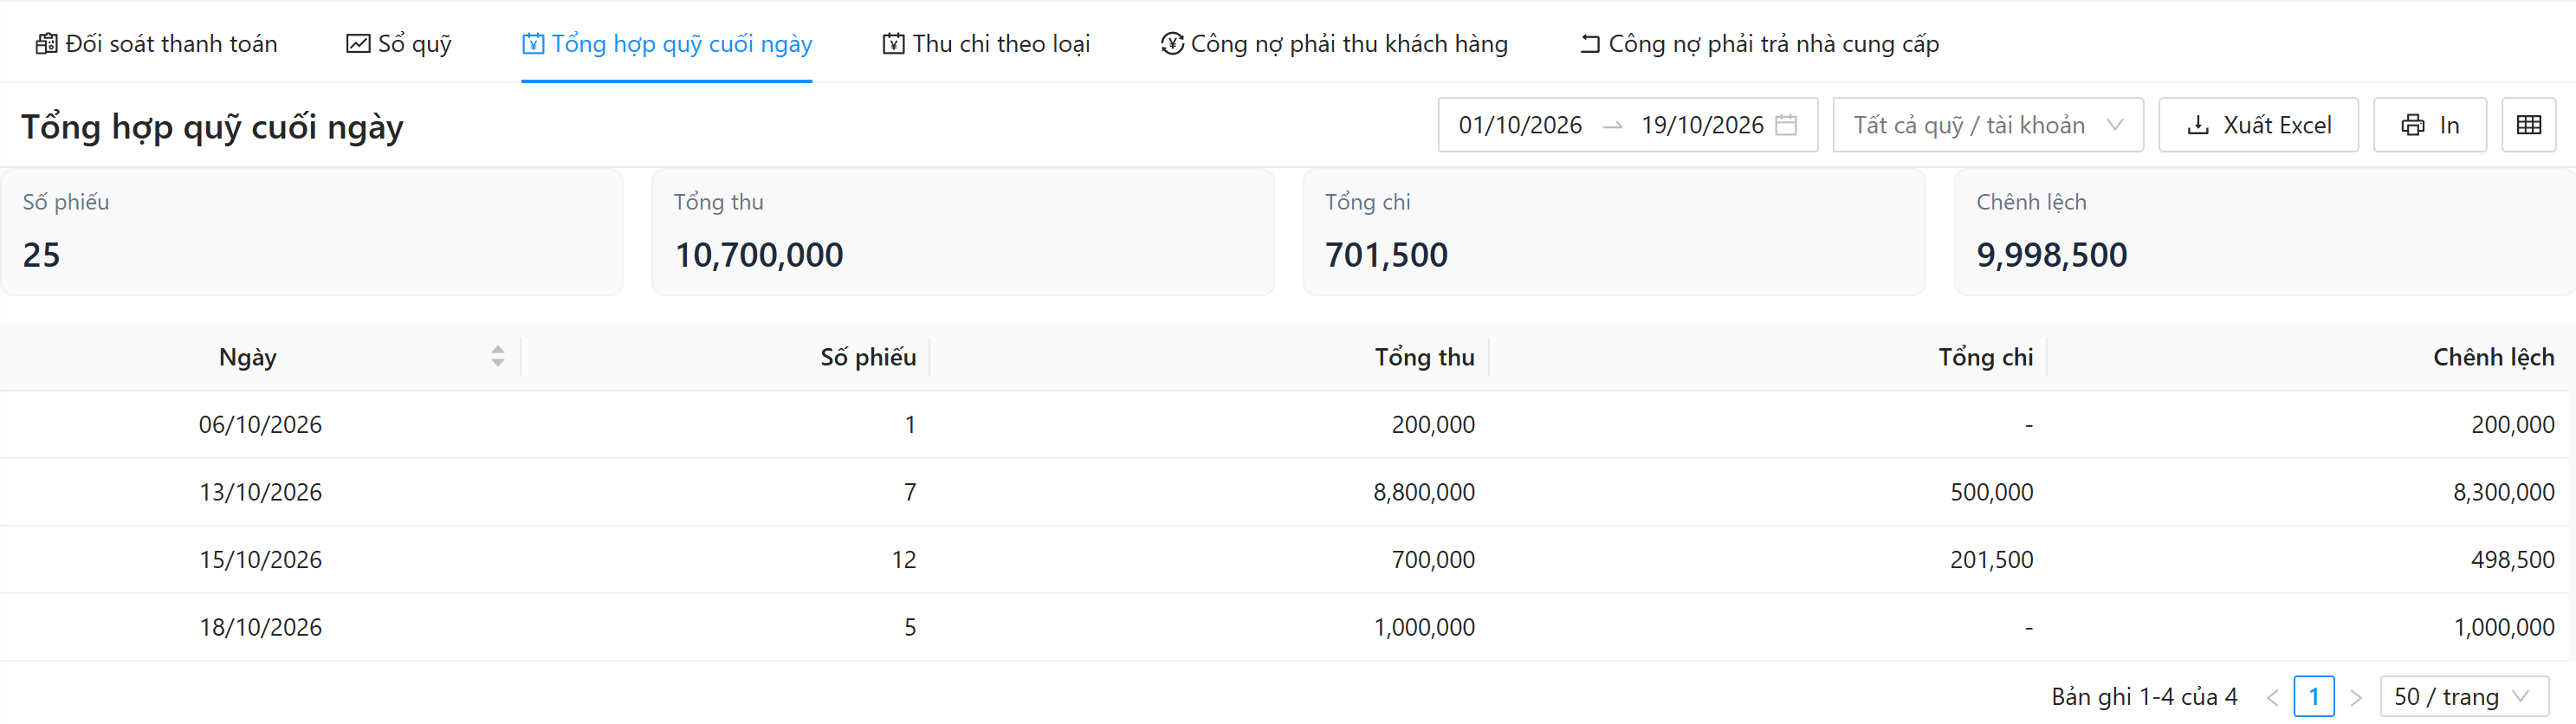The image size is (2576, 724).
Task: Expand the Tất cả quỹ / tài khoản dropdown
Action: 1987,125
